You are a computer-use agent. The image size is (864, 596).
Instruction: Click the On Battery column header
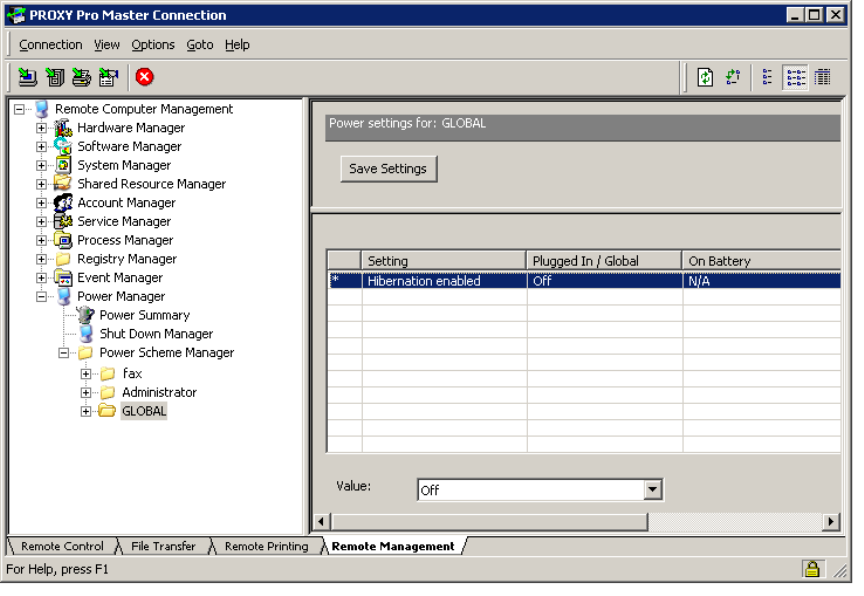(x=761, y=261)
